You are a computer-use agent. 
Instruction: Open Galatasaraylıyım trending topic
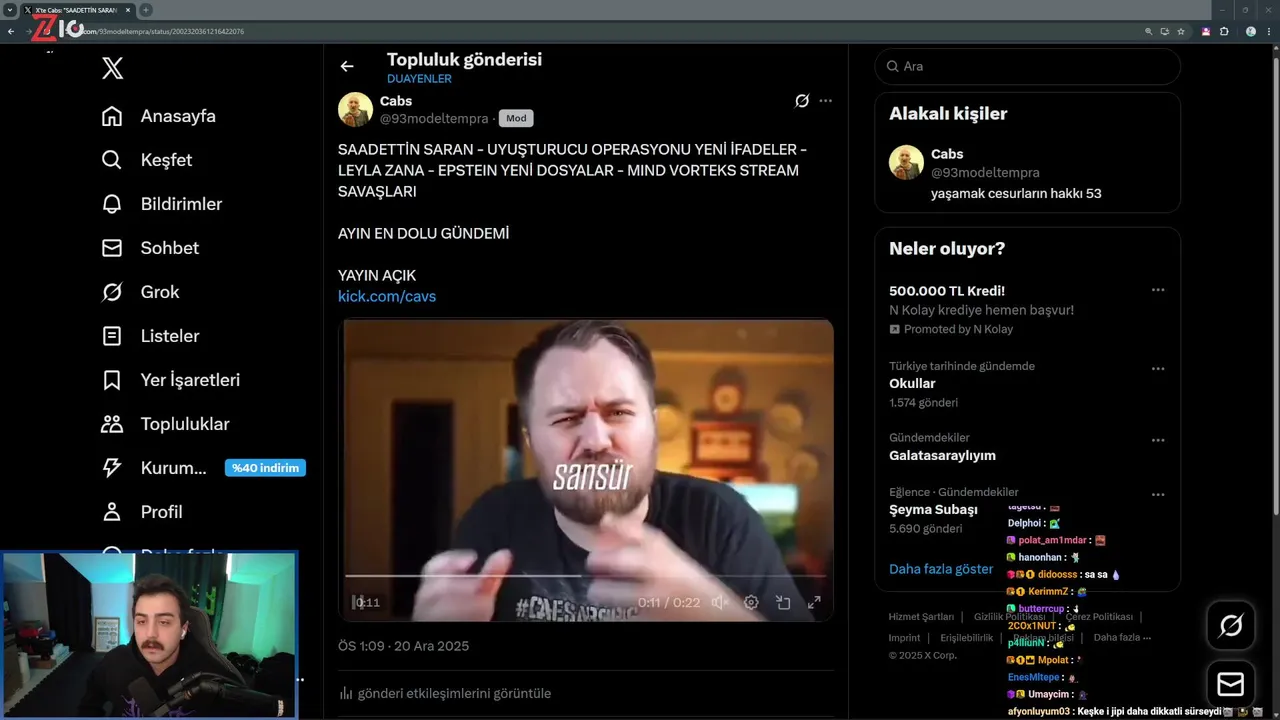942,455
